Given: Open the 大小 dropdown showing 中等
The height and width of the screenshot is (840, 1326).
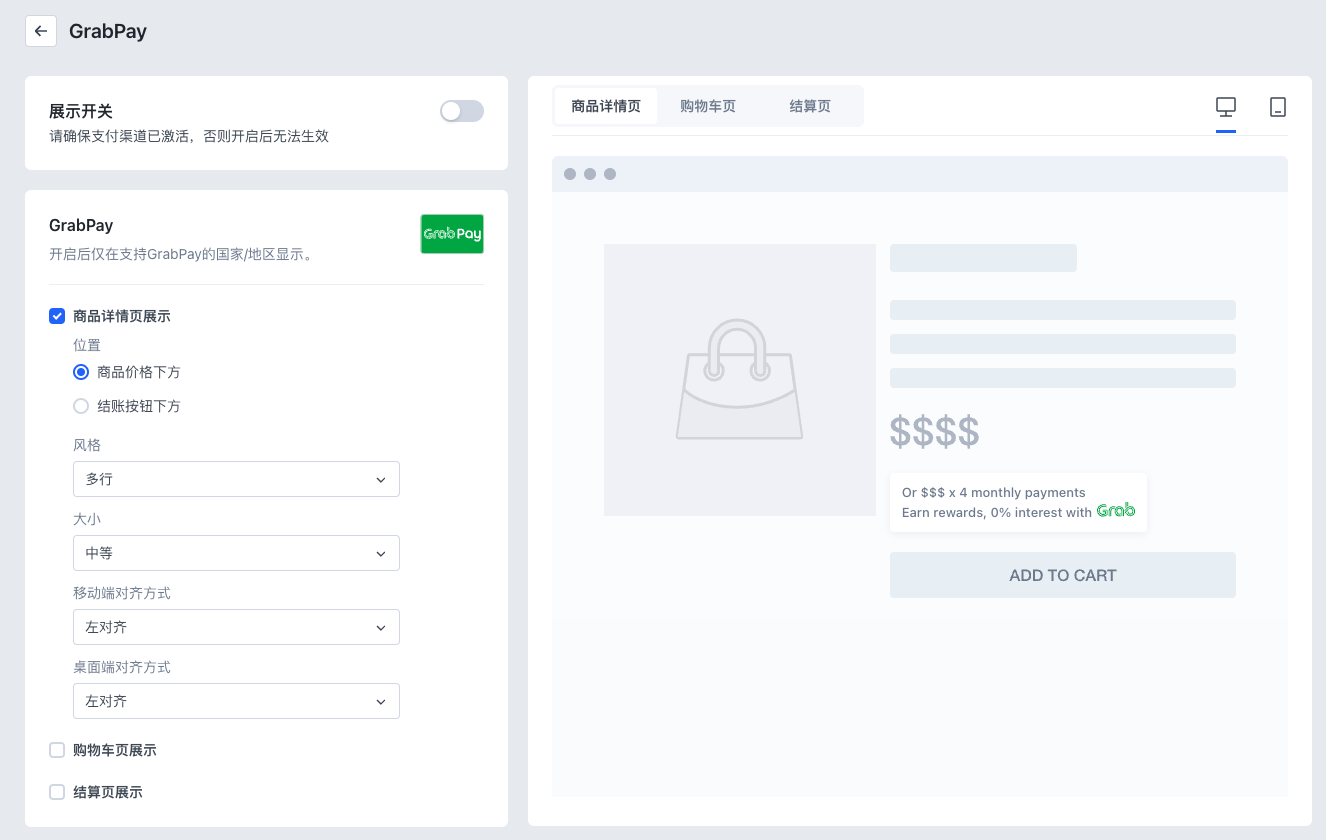Looking at the screenshot, I should click(x=236, y=553).
